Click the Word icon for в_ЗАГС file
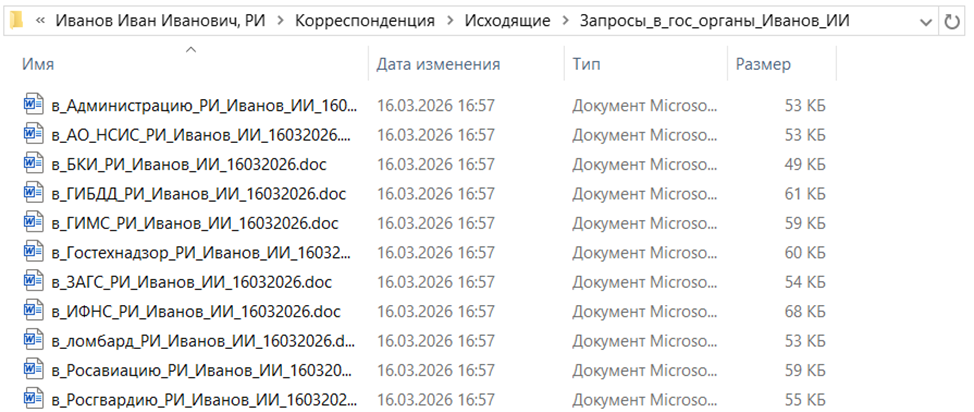974x412 pixels. [x=29, y=282]
